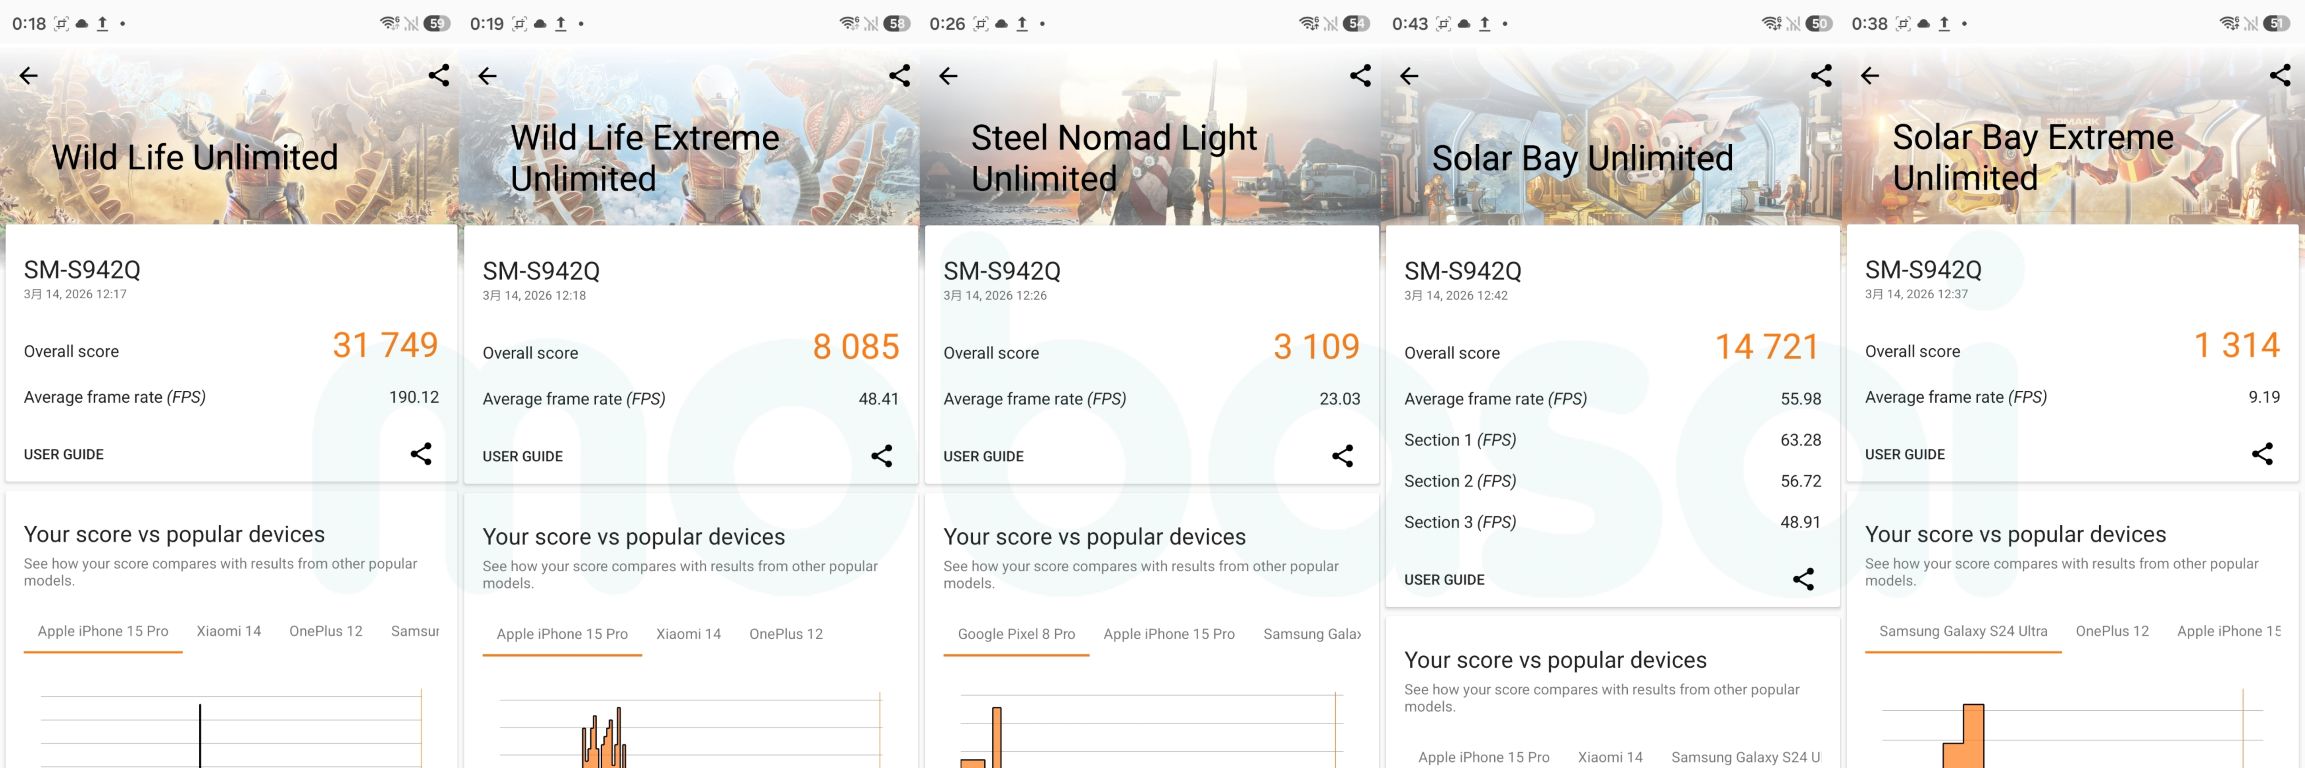Tap back arrow on Steel Nomad Light screen

948,76
